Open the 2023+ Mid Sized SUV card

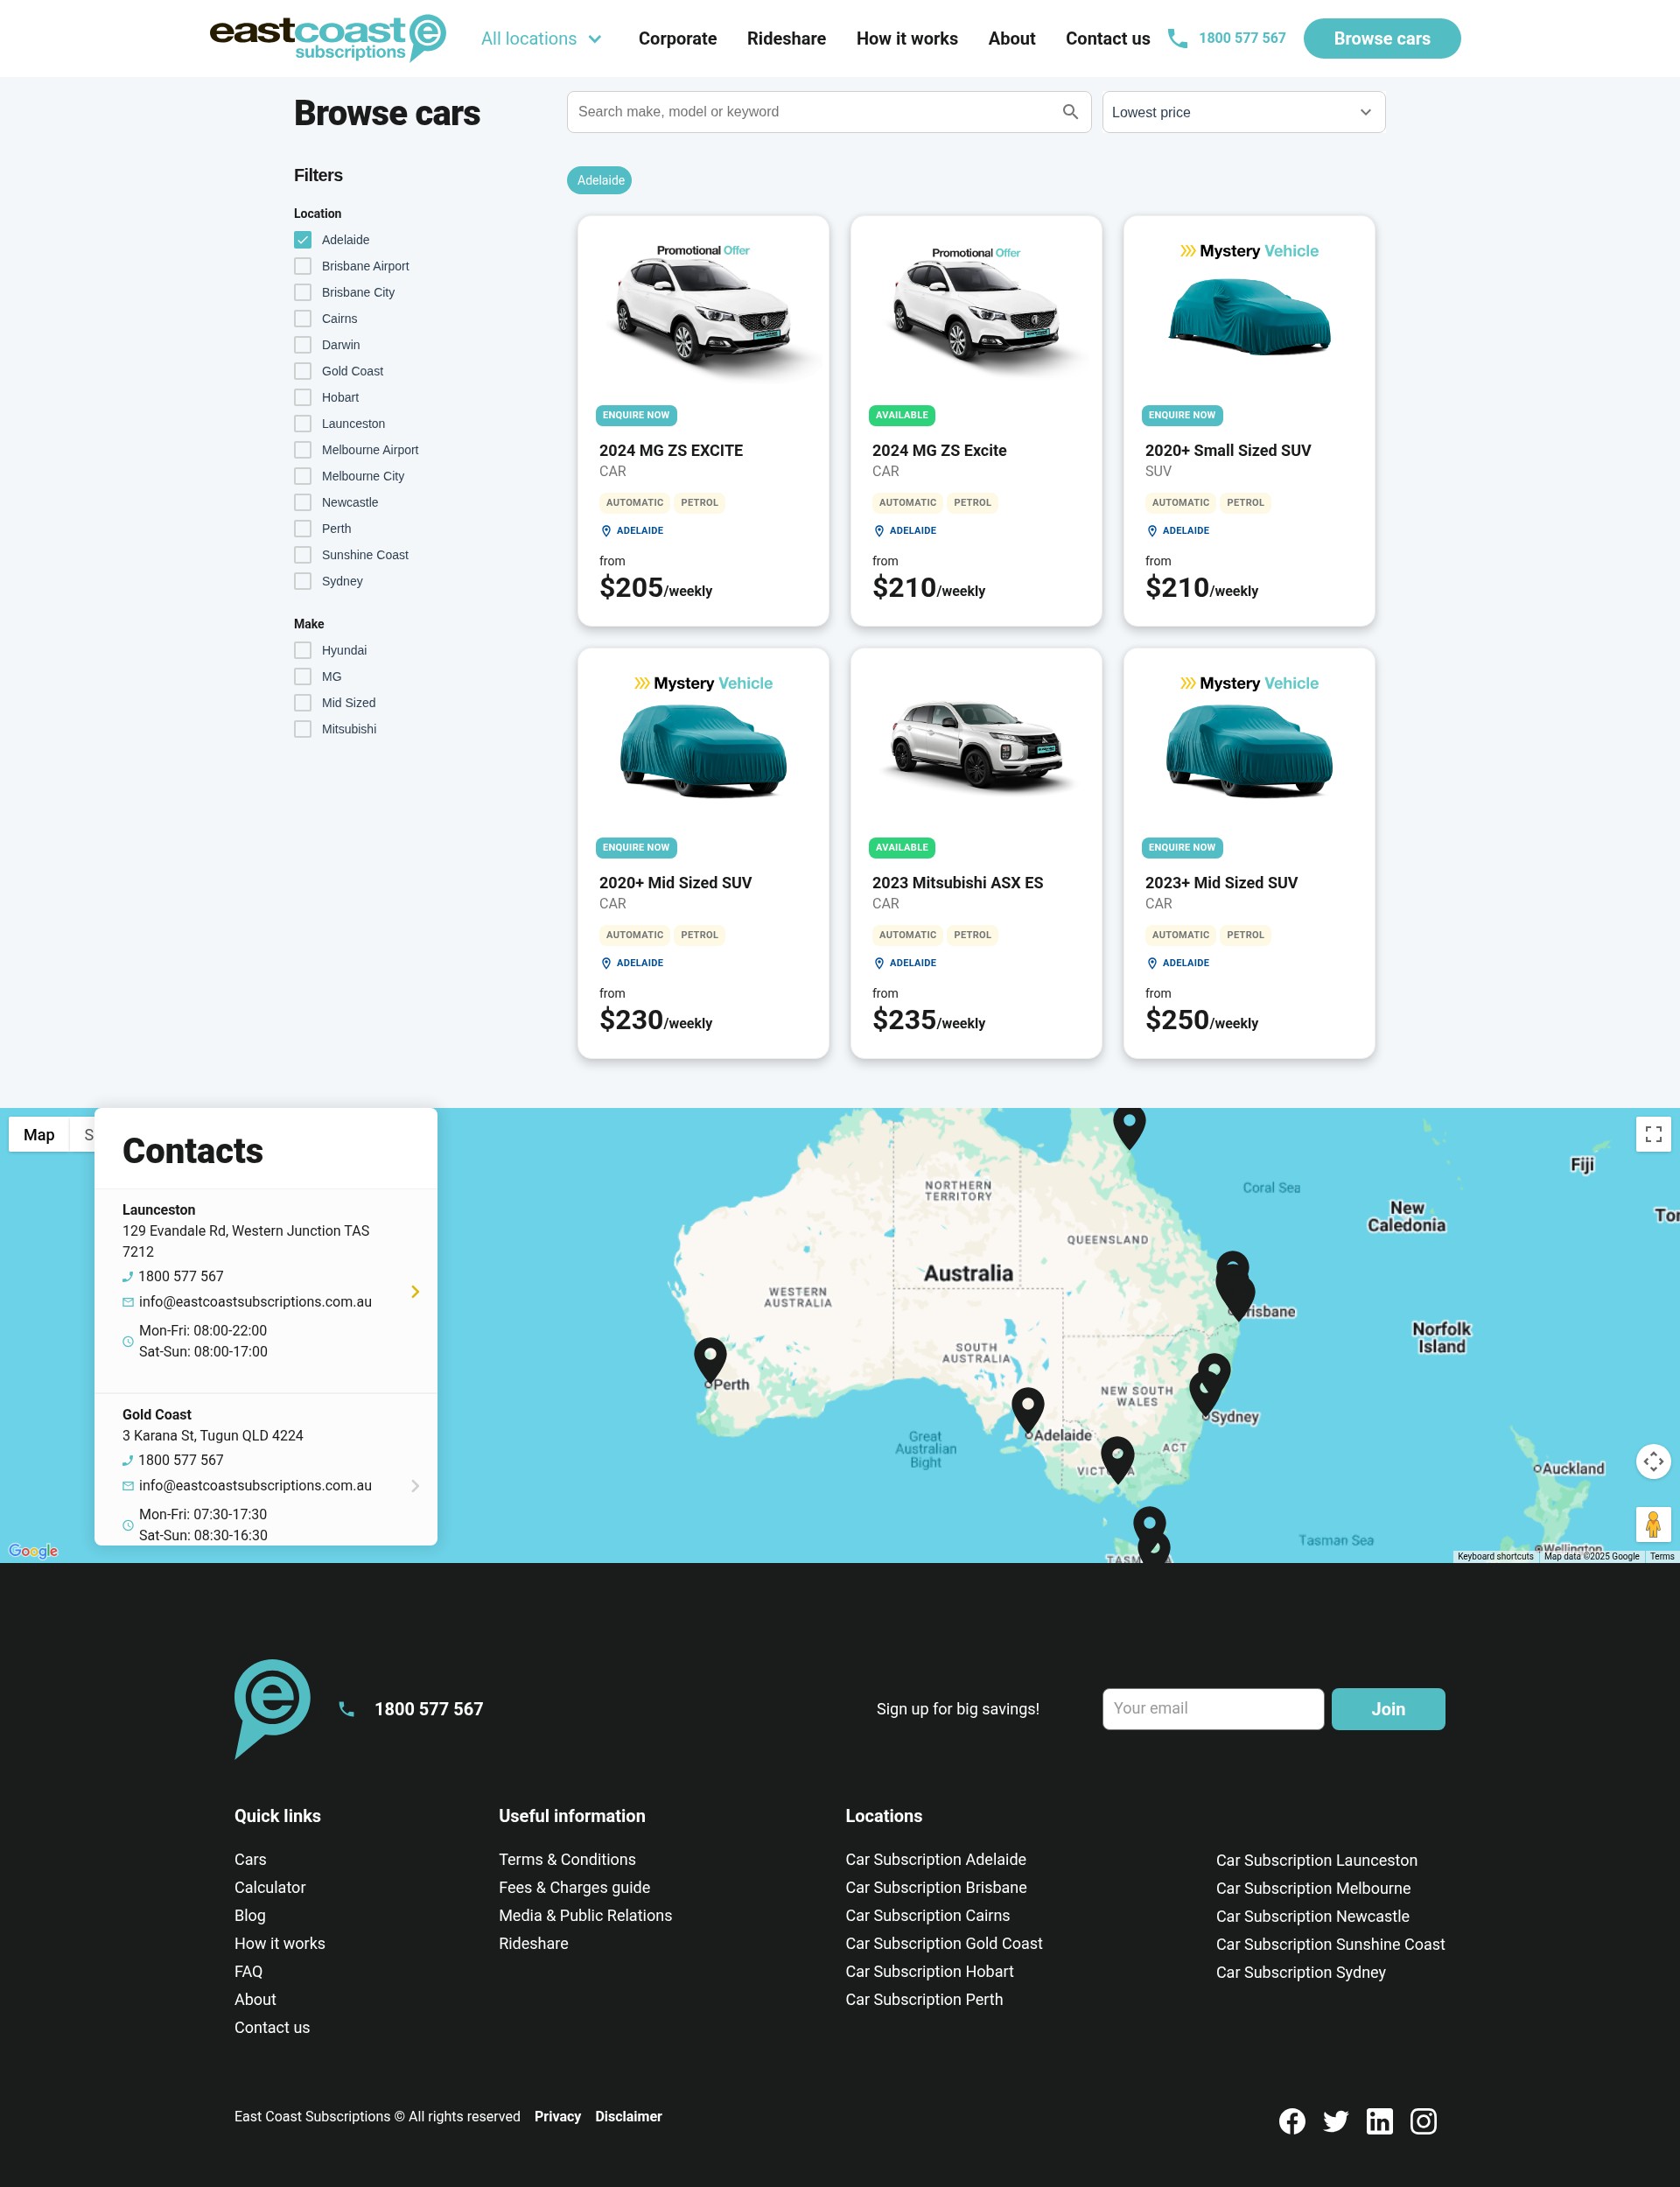[1248, 853]
